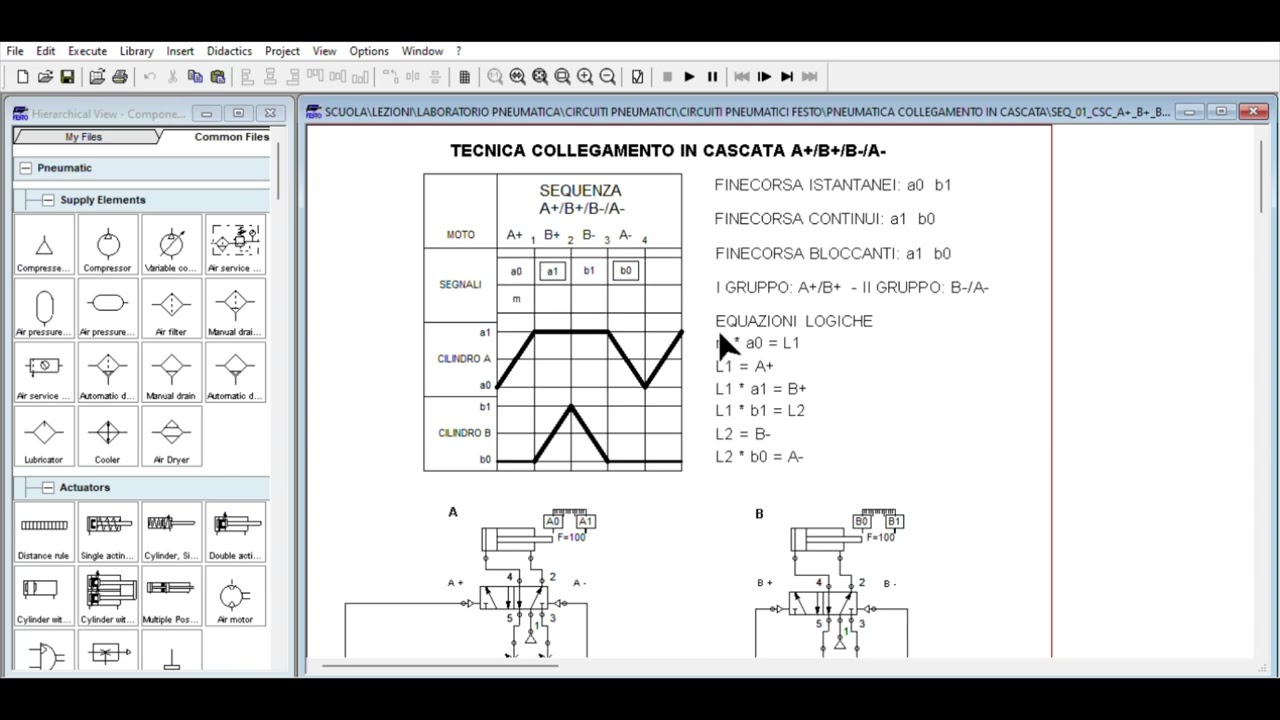This screenshot has height=720, width=1280.
Task: Open print preview from the toolbar
Action: point(97,77)
